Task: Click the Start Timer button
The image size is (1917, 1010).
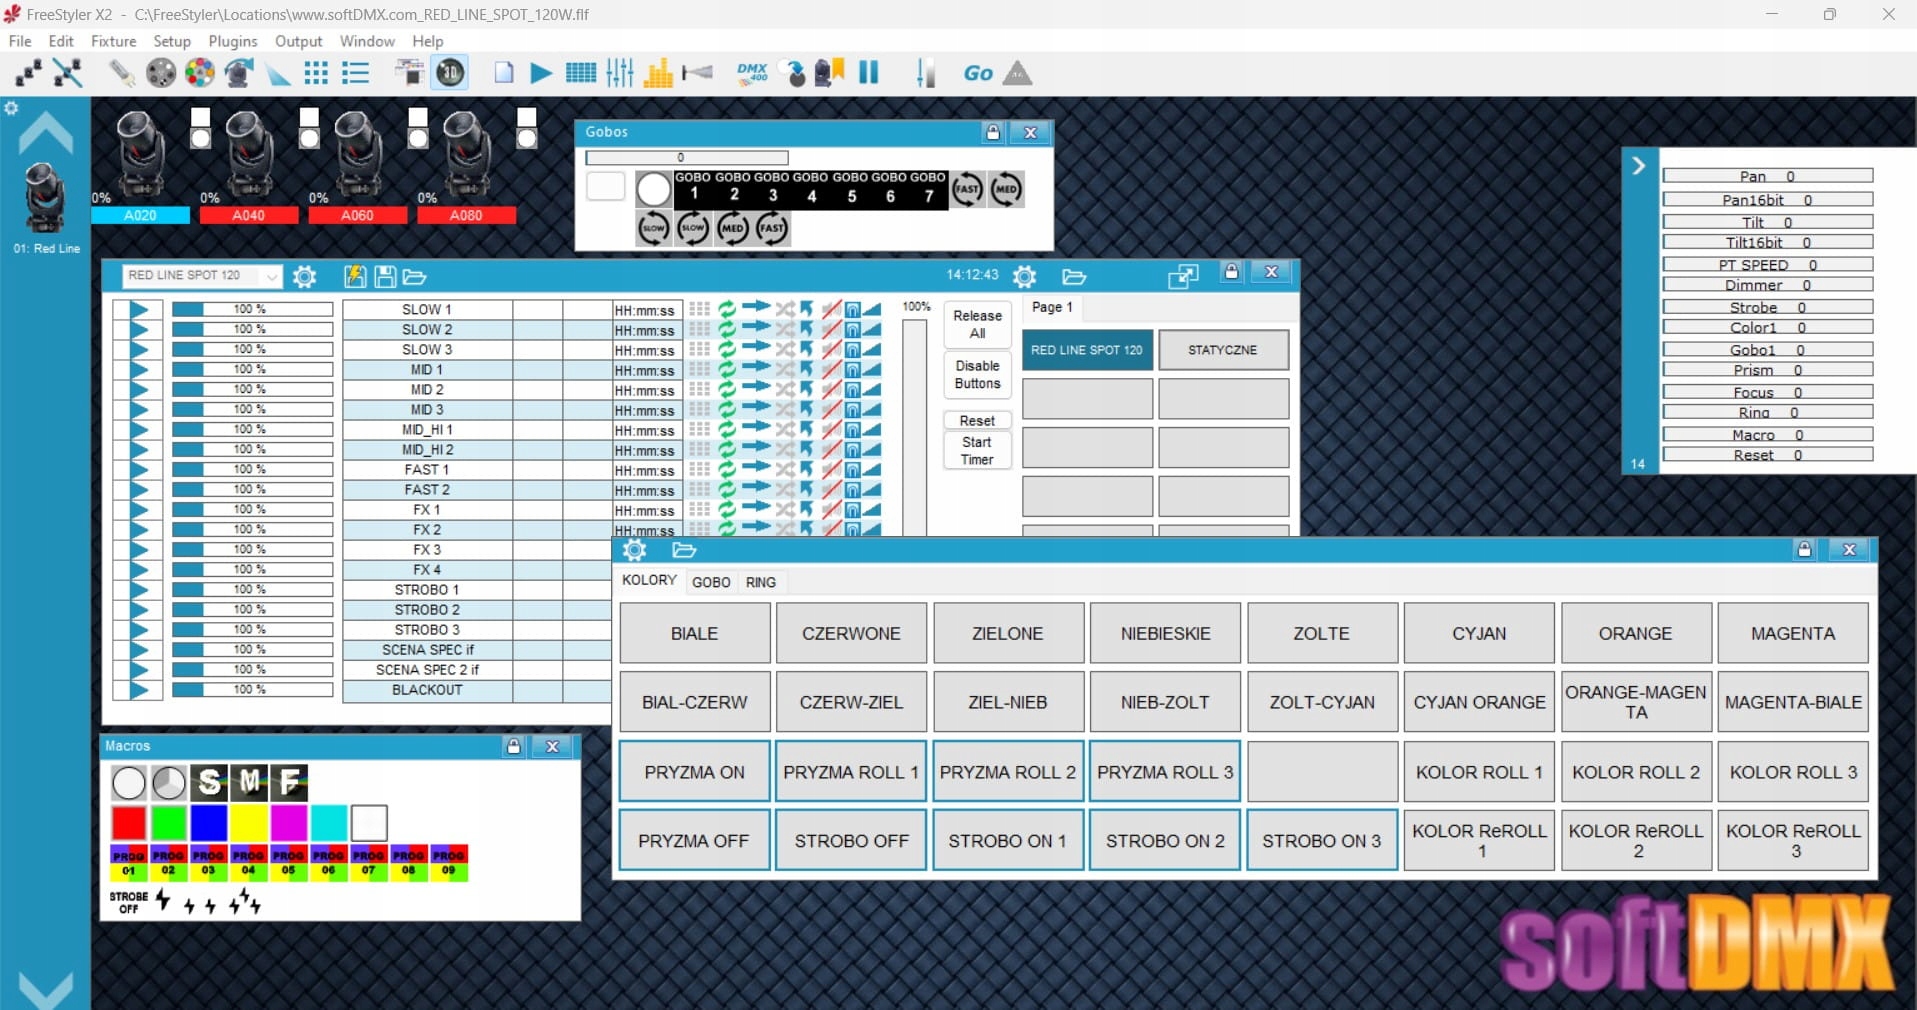Action: click(x=977, y=451)
